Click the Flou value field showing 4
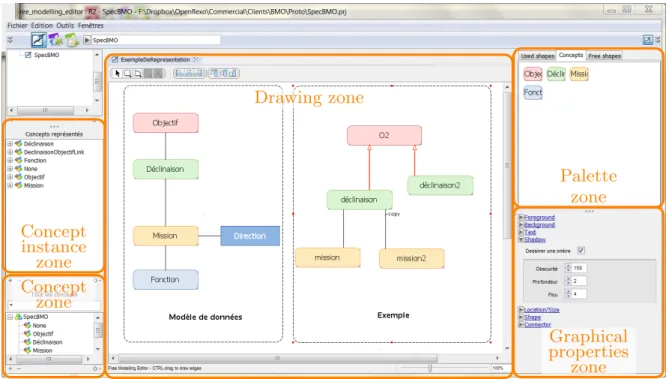669x379 pixels. tap(579, 294)
